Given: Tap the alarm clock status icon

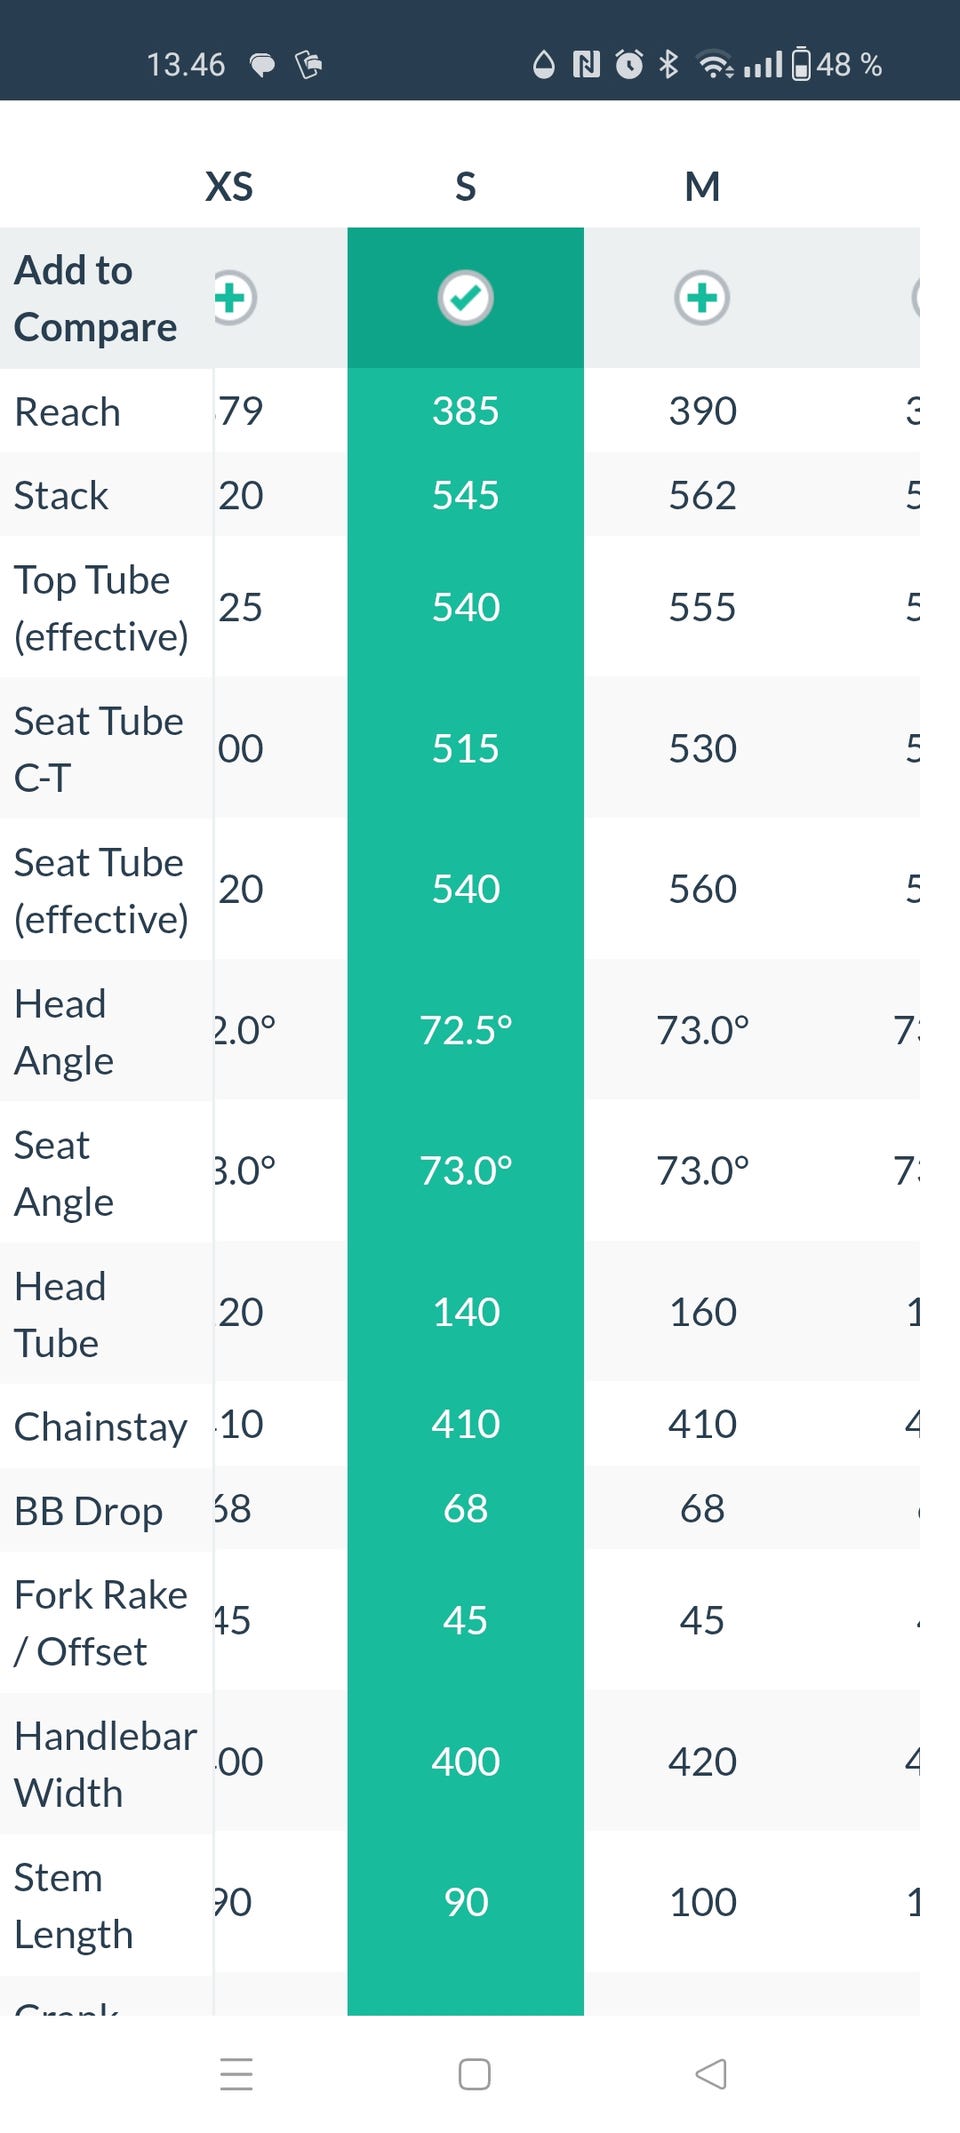Looking at the screenshot, I should [629, 65].
